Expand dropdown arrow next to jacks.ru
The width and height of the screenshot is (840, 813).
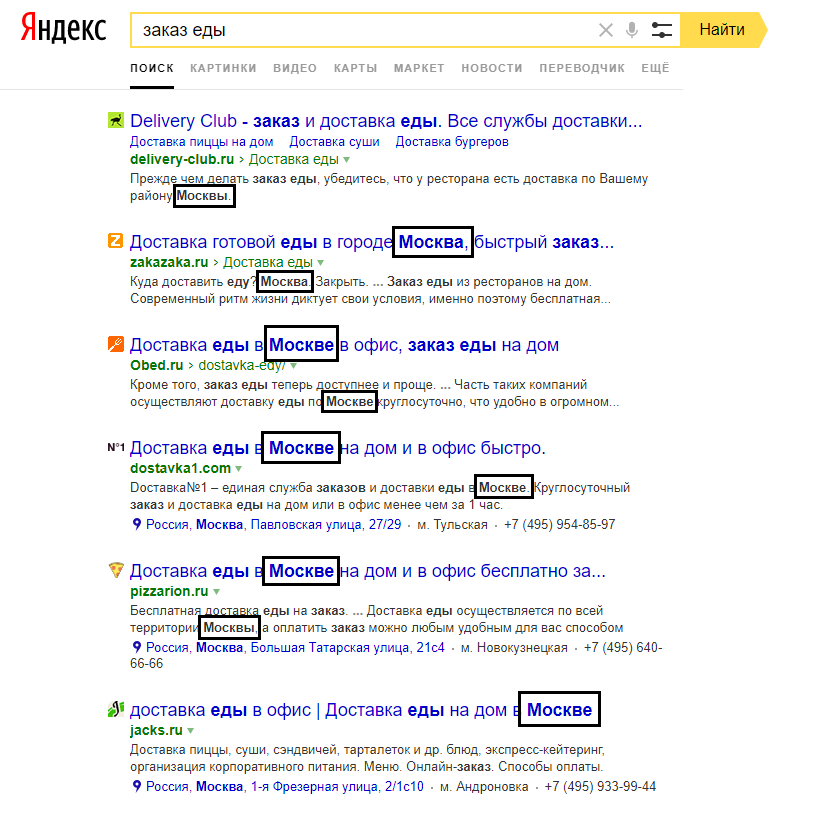(x=191, y=731)
